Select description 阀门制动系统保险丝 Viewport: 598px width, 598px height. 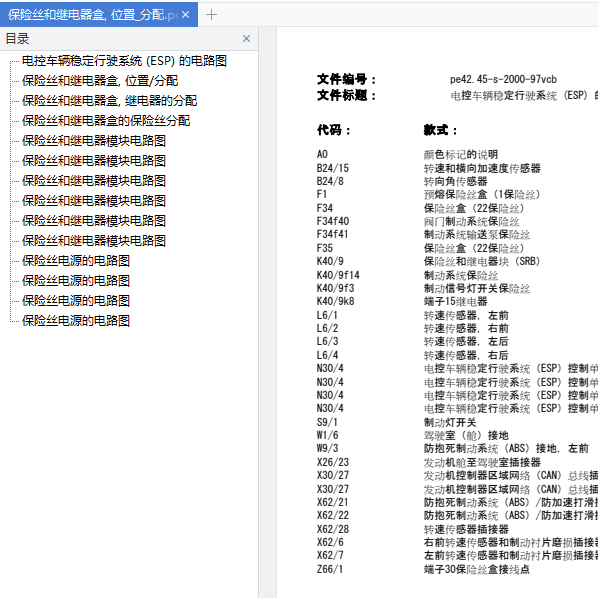[x=472, y=222]
